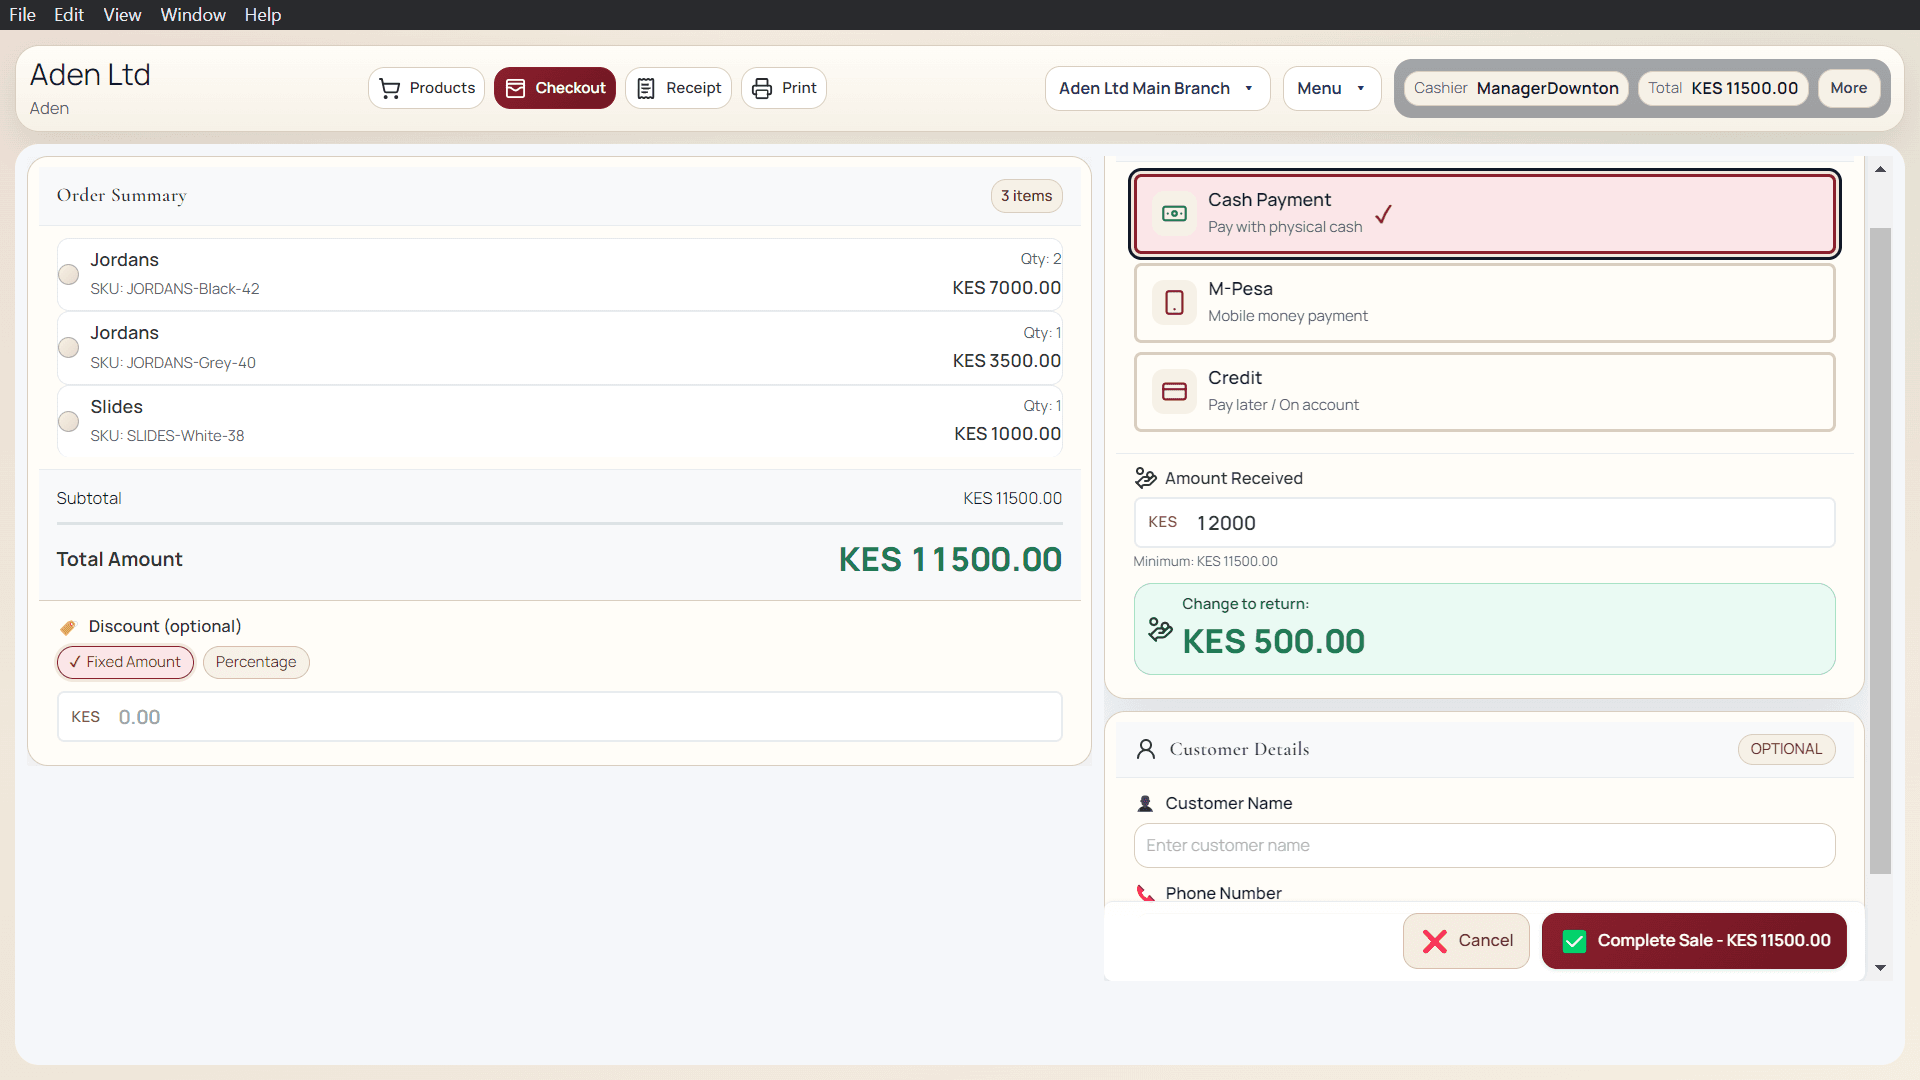
Task: Click the Customer Details person outline icon
Action: (x=1146, y=749)
